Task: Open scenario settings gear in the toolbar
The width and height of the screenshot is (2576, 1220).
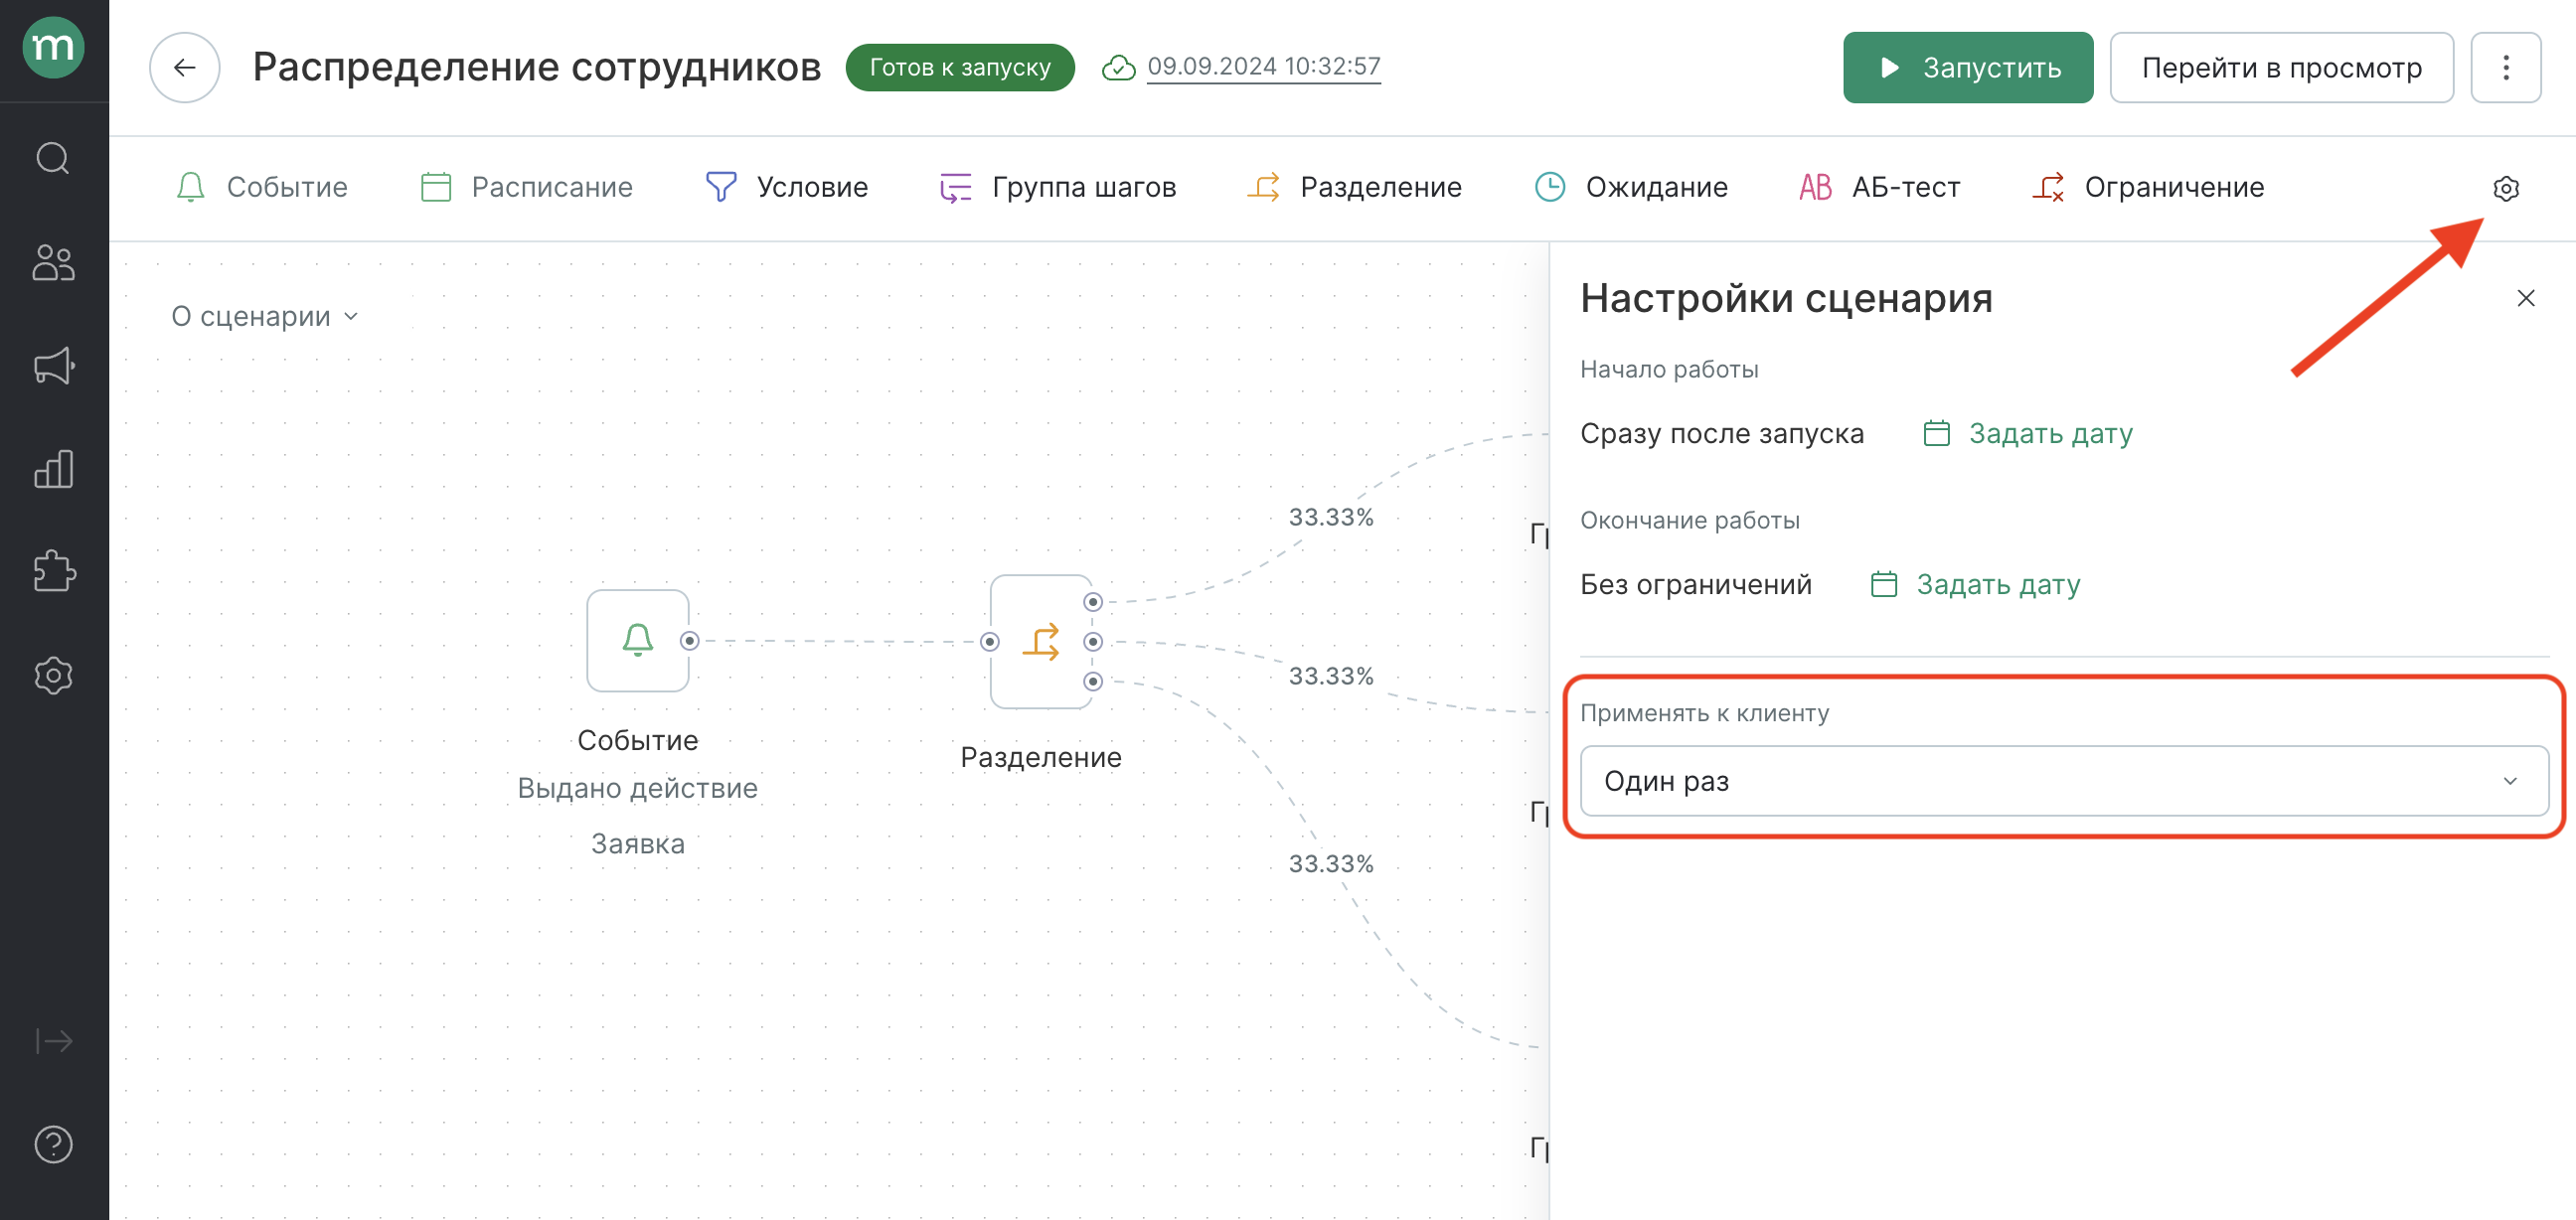Action: [x=2505, y=188]
